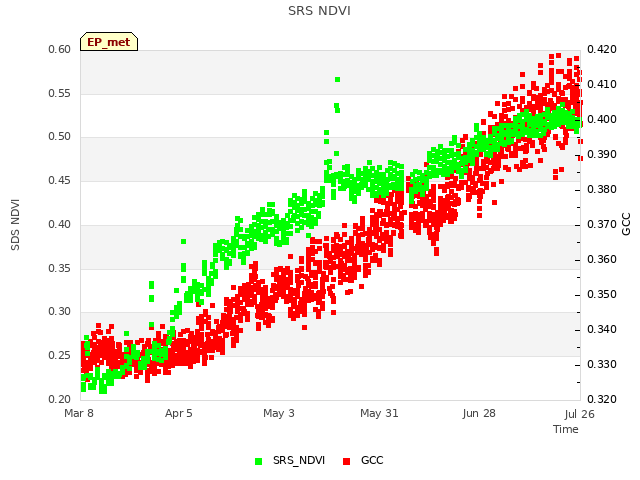The image size is (640, 480).
Task: Click the 0.330 right axis value
Action: [602, 364]
